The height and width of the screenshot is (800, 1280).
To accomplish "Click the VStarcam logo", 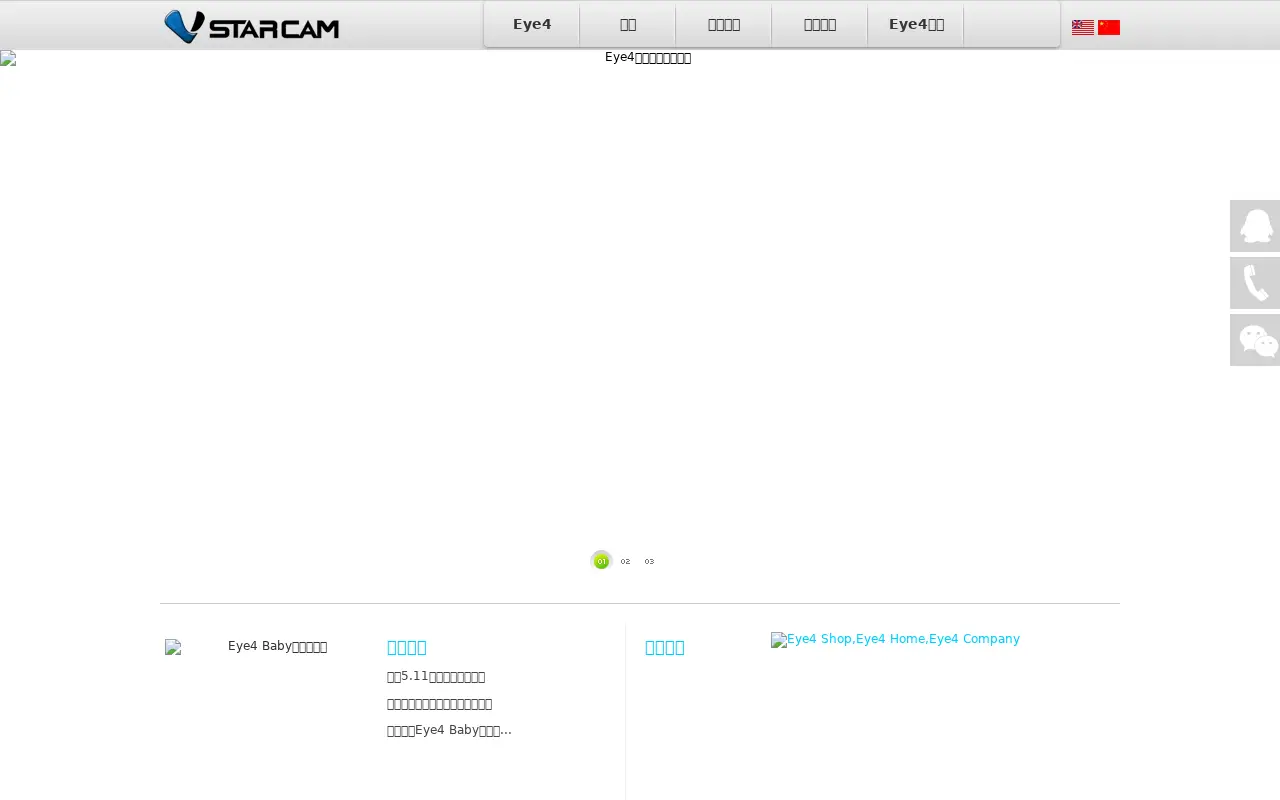I will tap(251, 27).
